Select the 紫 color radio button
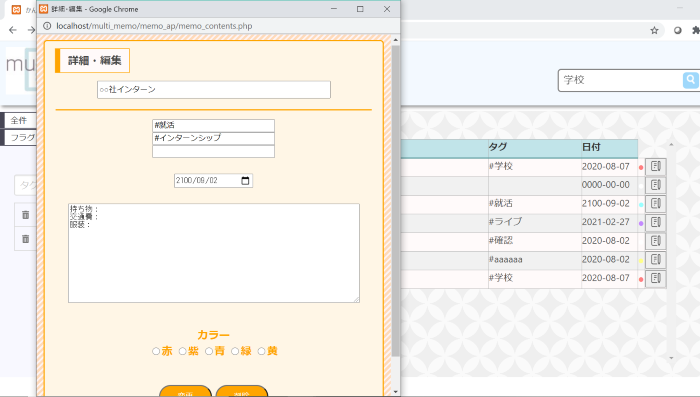 tap(182, 351)
